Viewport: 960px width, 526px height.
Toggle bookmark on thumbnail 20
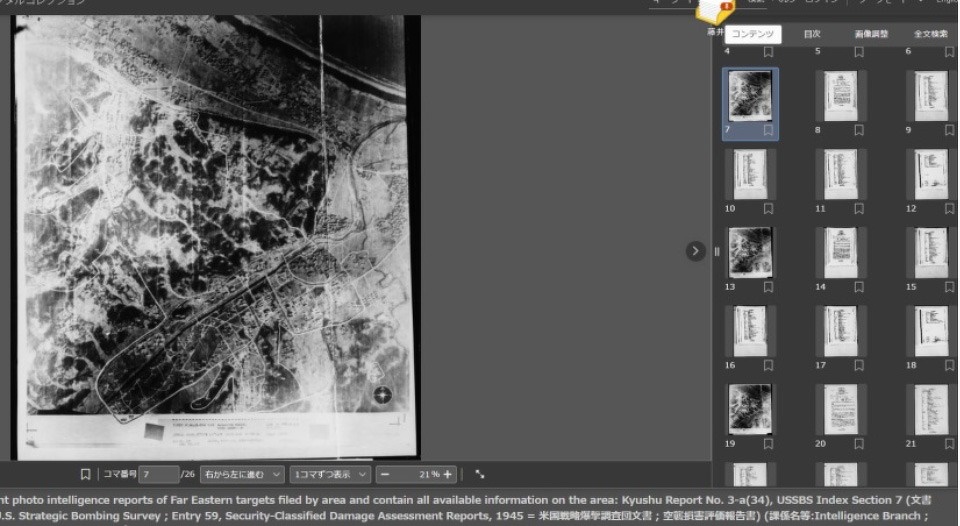pyautogui.click(x=858, y=443)
